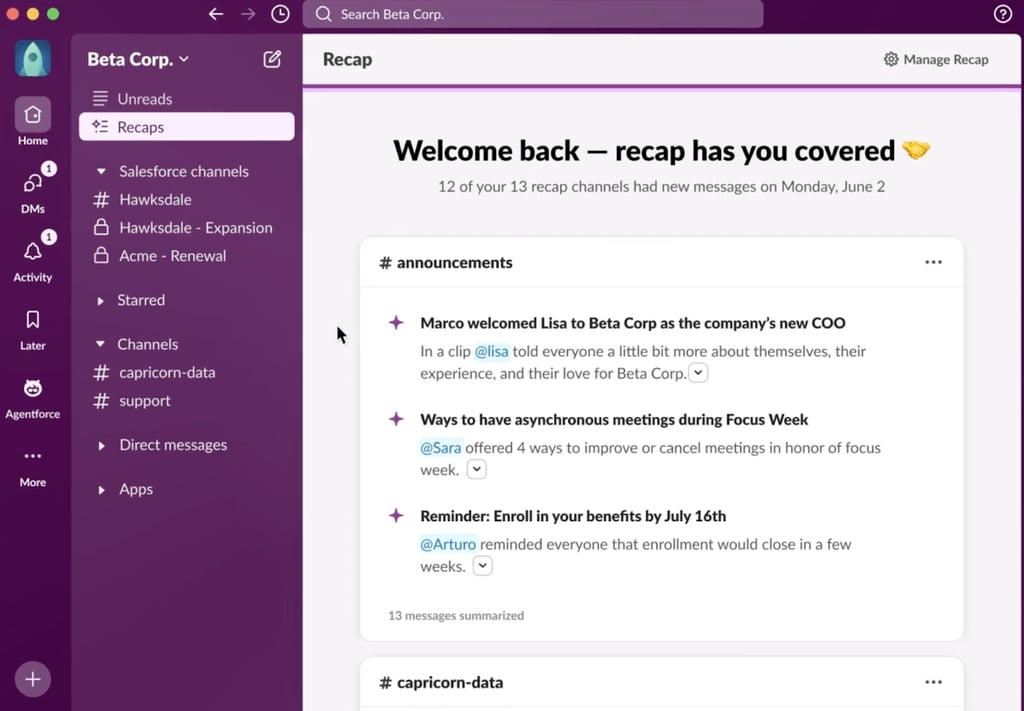Select the Unreads view
This screenshot has height=711, width=1024.
[147, 98]
